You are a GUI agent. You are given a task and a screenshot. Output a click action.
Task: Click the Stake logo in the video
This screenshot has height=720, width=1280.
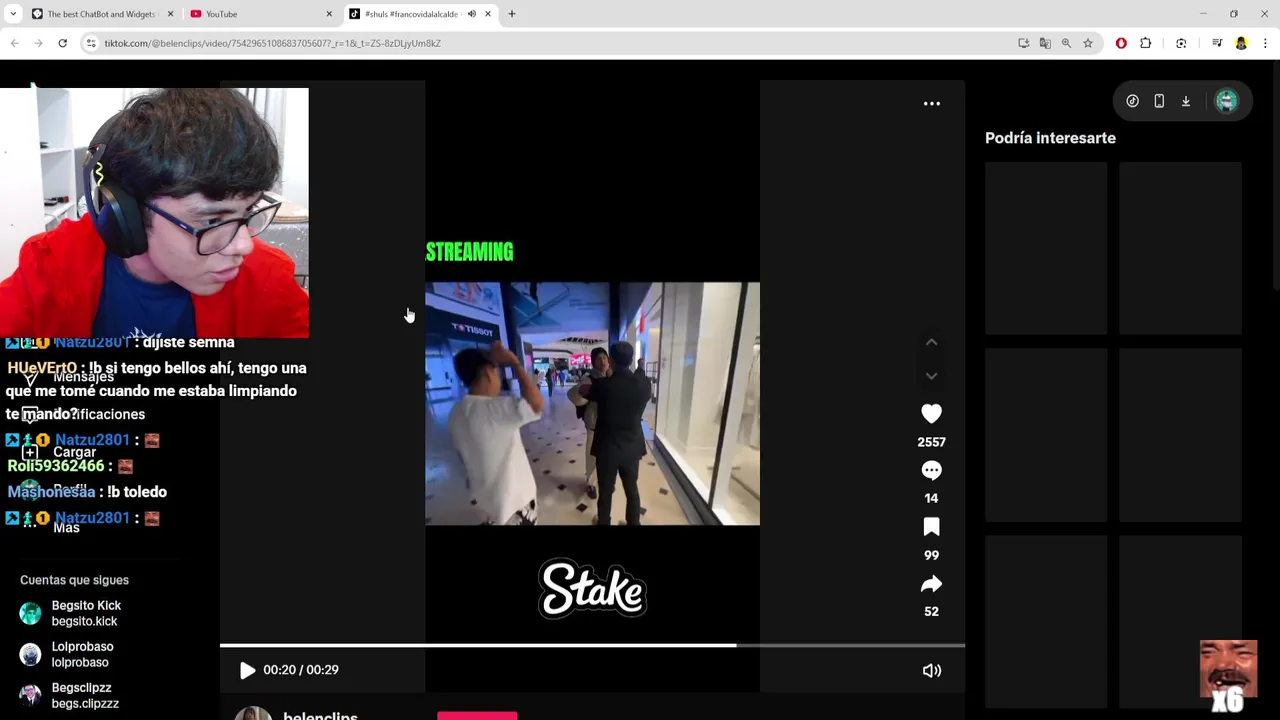click(592, 588)
